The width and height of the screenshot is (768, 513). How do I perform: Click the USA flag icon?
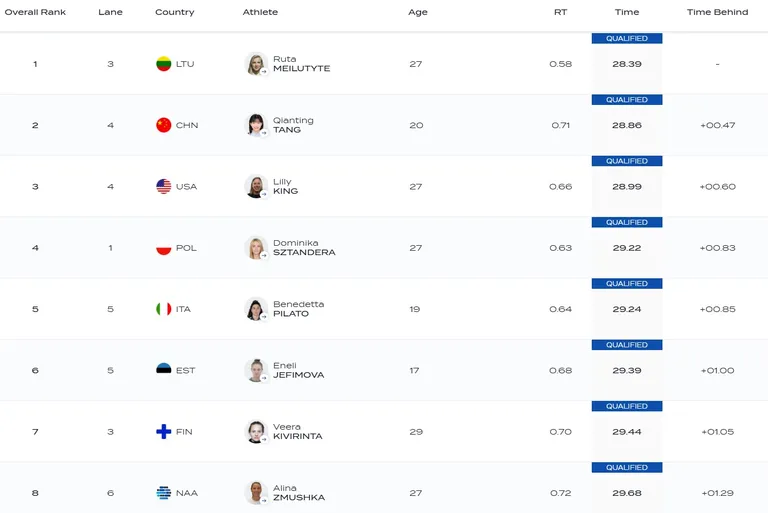click(x=164, y=186)
